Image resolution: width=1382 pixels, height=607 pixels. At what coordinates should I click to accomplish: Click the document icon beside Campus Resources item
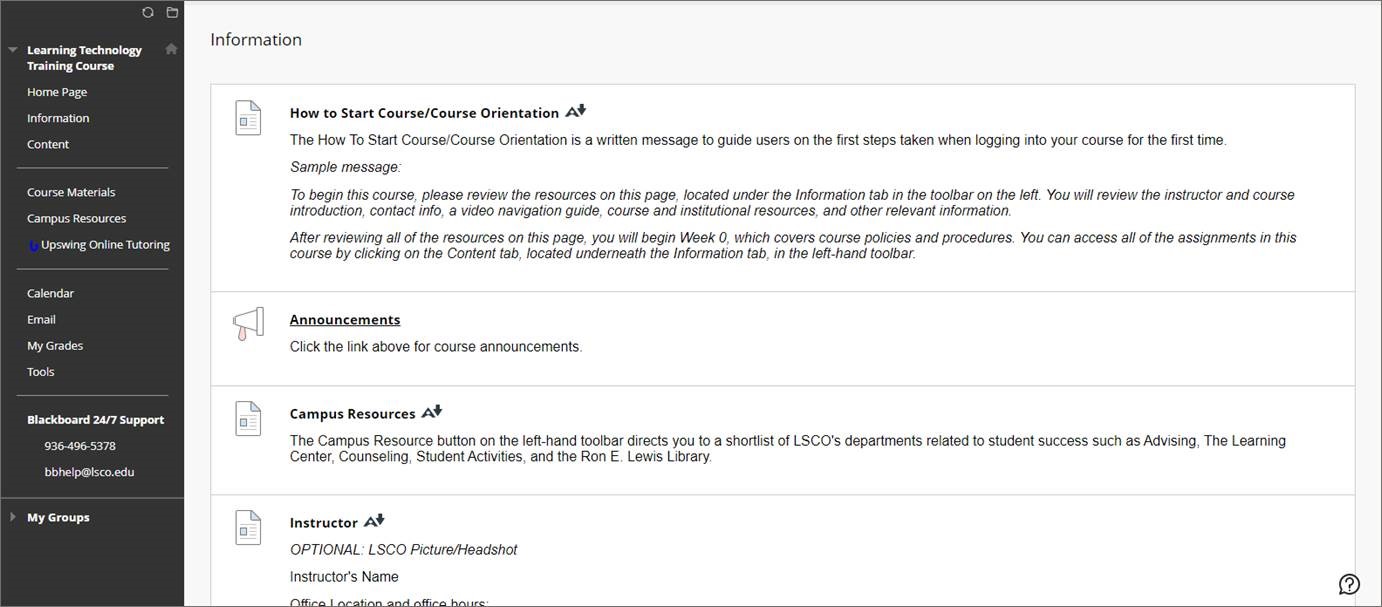point(248,419)
